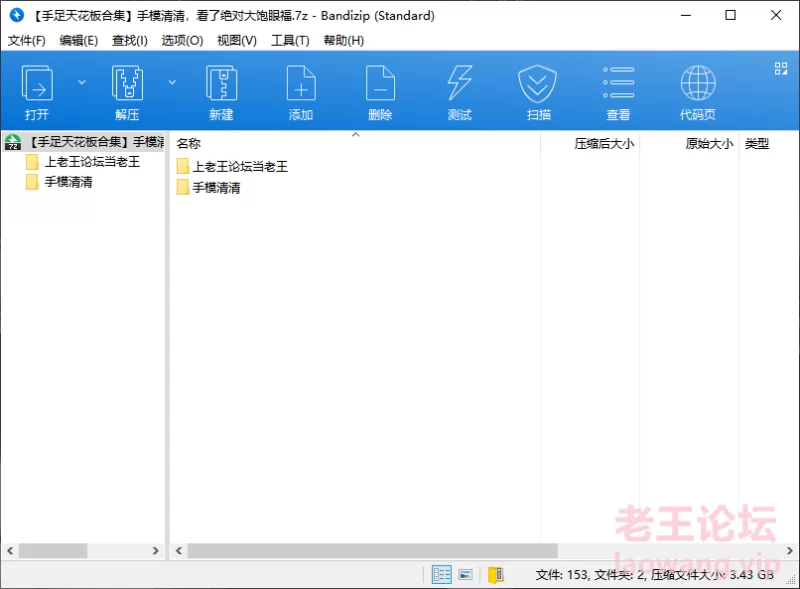The width and height of the screenshot is (800, 589).
Task: Switch to details list view icon in status bar
Action: [441, 575]
